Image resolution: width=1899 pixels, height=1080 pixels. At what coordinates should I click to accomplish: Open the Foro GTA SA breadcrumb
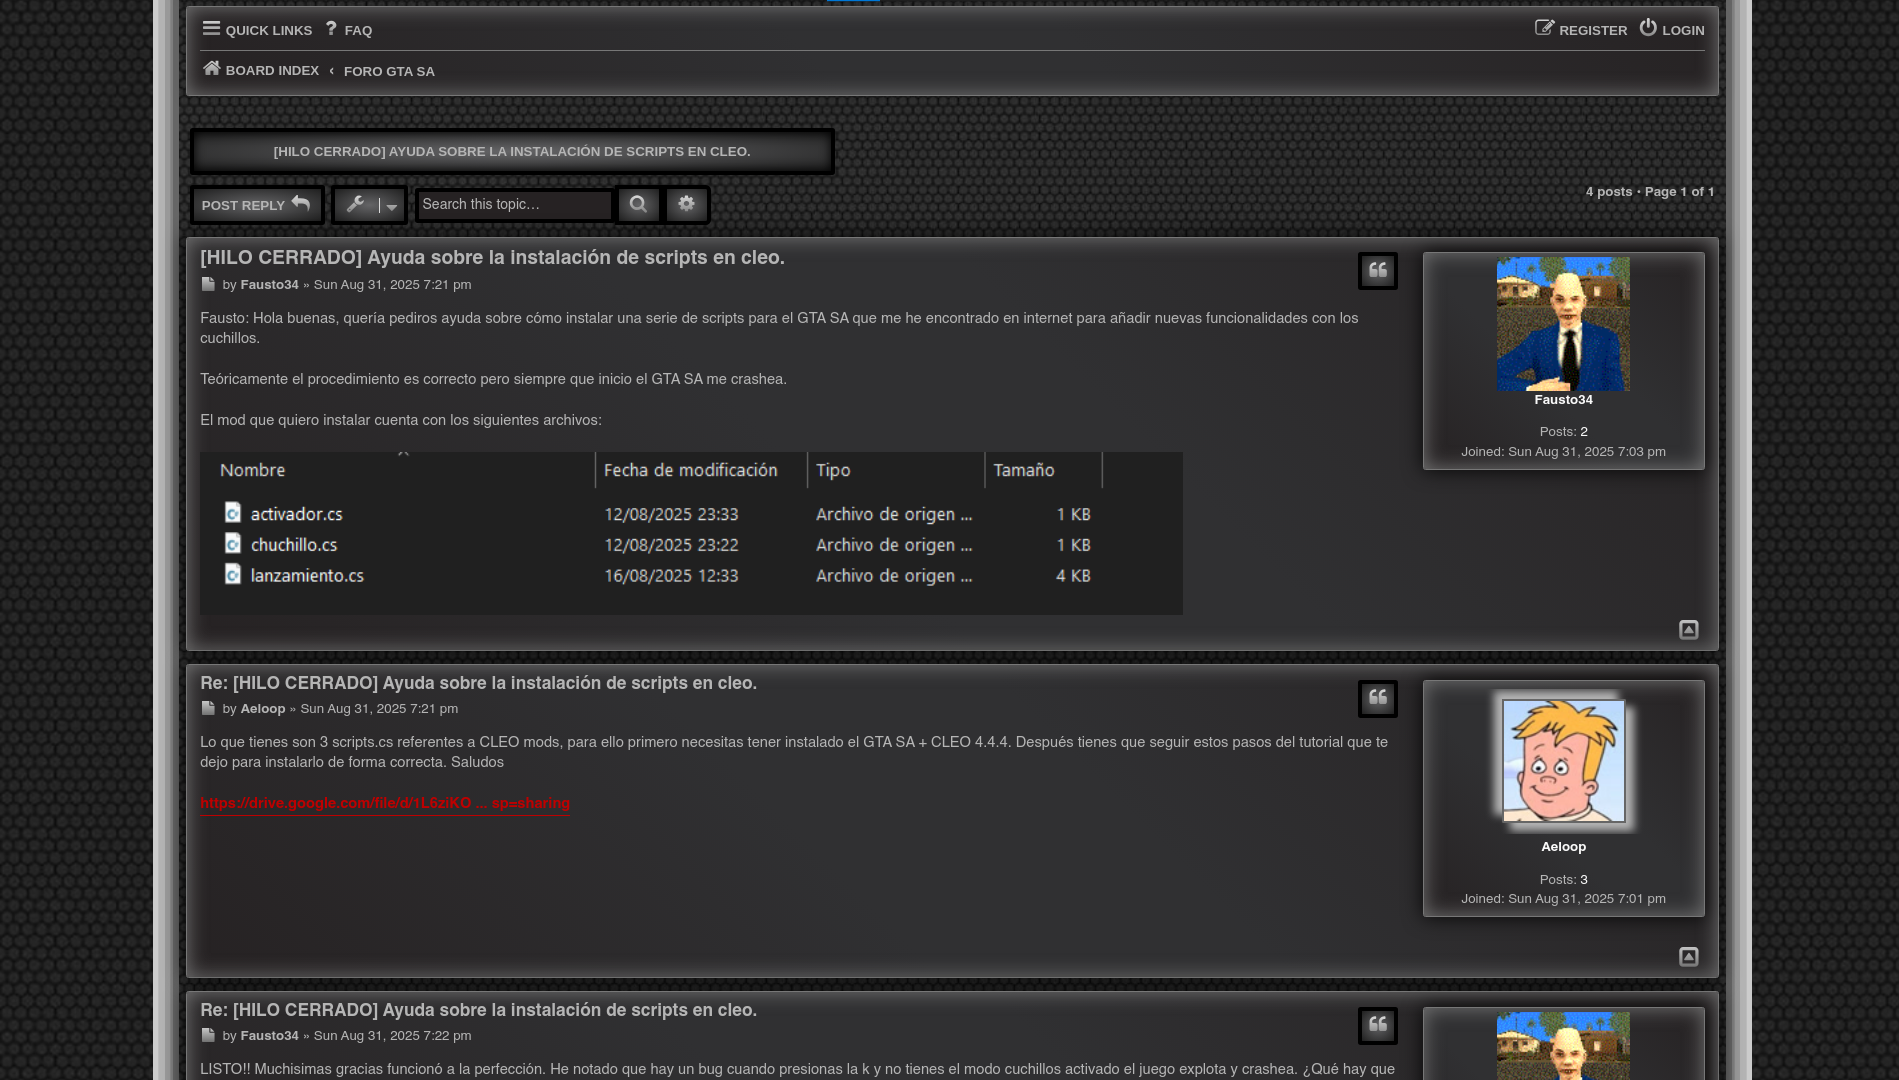[x=389, y=71]
